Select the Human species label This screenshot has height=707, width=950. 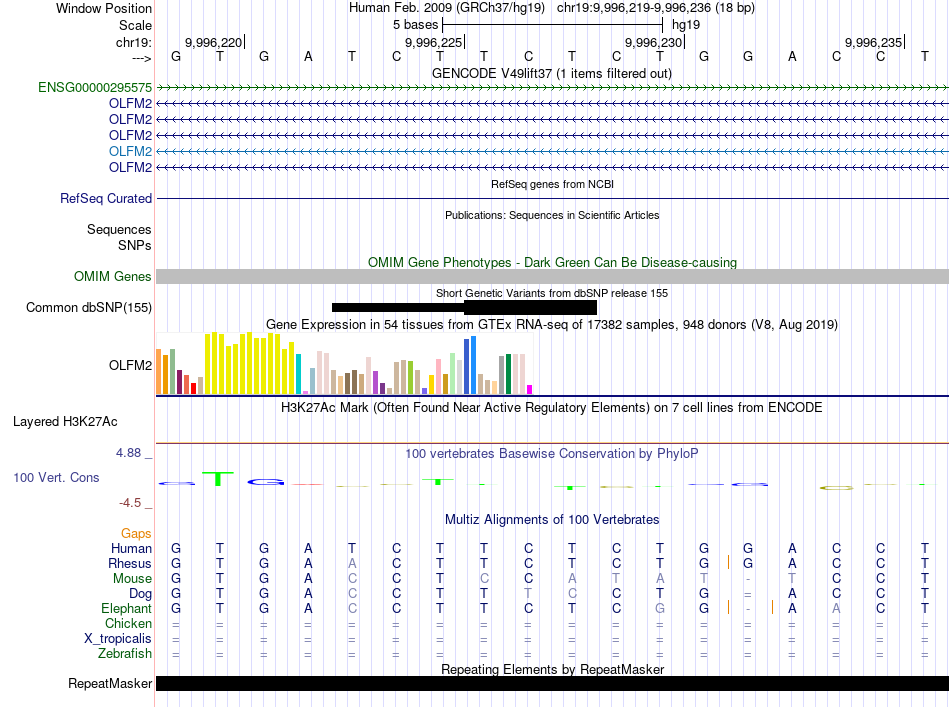[131, 548]
